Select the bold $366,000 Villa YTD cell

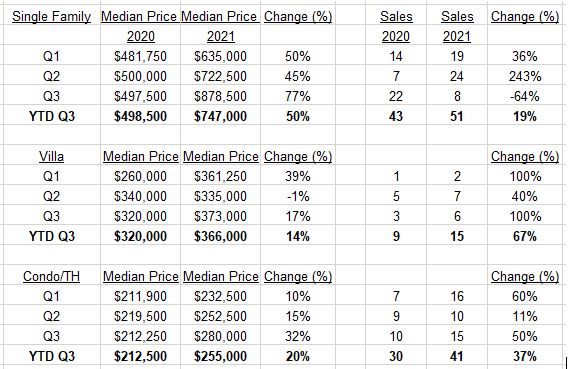220,236
